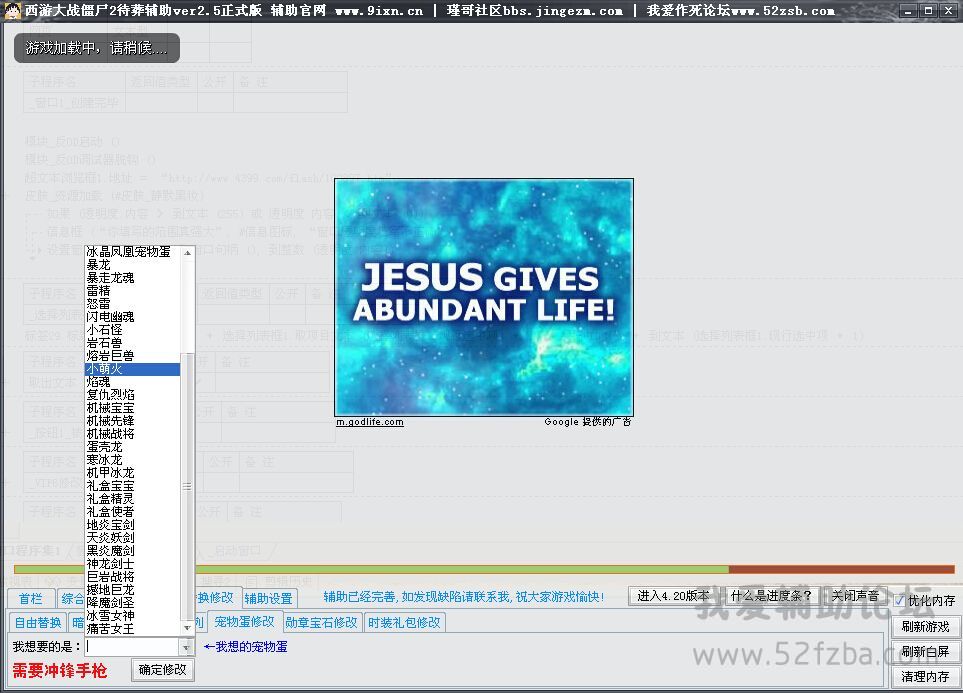Viewport: 963px width, 693px height.
Task: Switch to the 首栏 tab
Action: (x=31, y=598)
